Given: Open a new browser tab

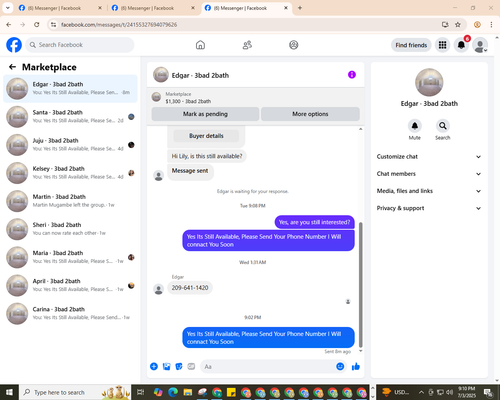Looking at the screenshot, I should tap(300, 8).
